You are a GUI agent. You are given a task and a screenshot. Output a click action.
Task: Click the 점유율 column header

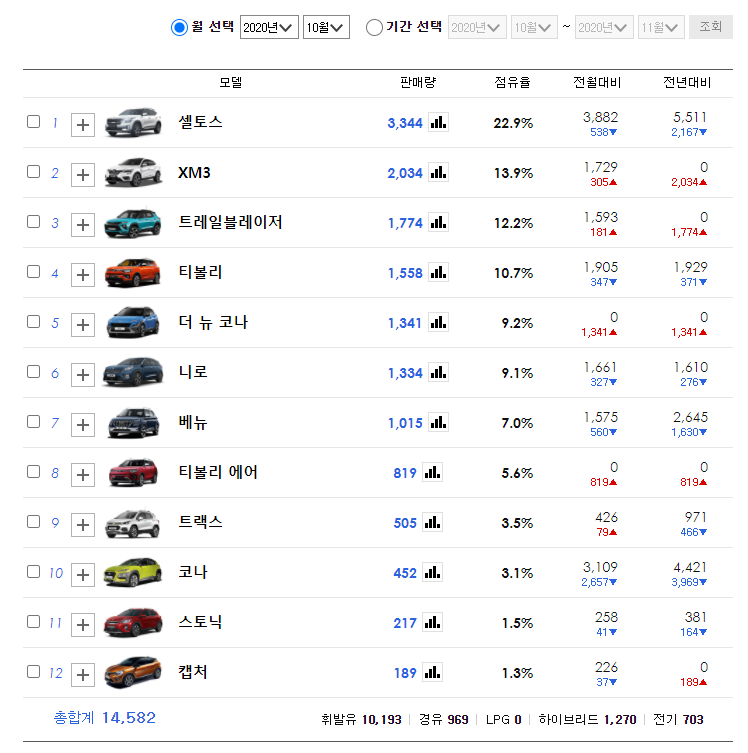512,83
